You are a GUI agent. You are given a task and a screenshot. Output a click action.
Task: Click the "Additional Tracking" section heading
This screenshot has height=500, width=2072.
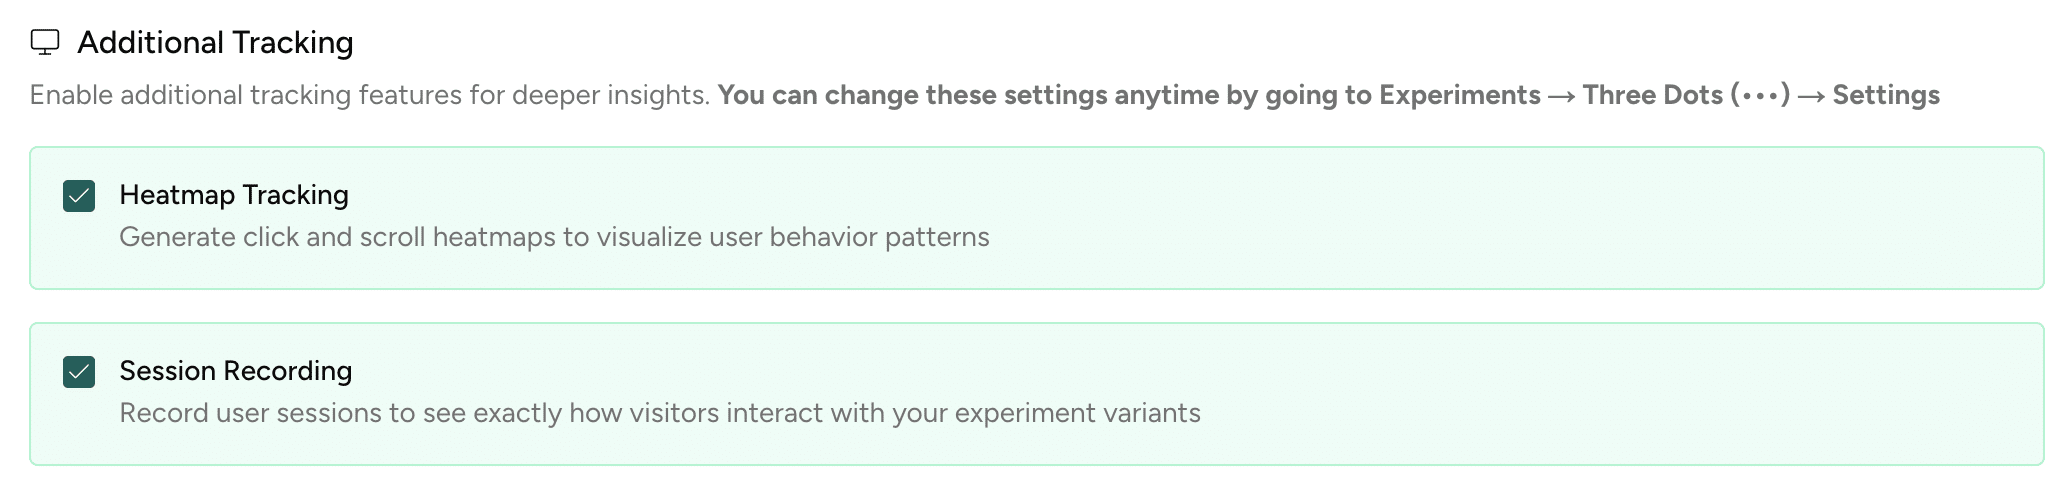(x=215, y=43)
